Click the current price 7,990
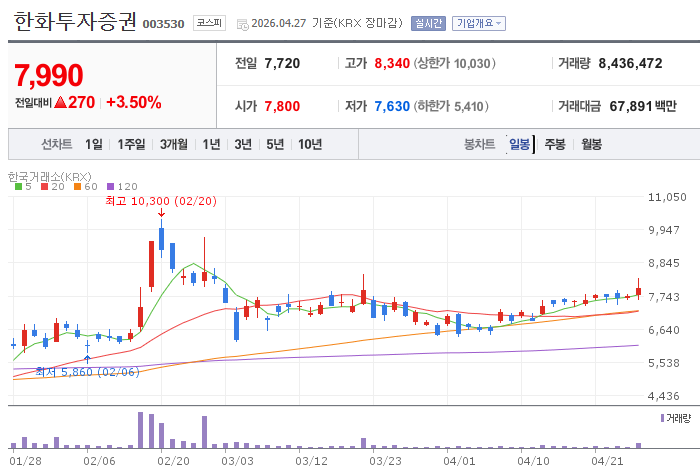Image resolution: width=700 pixels, height=475 pixels. tap(49, 75)
